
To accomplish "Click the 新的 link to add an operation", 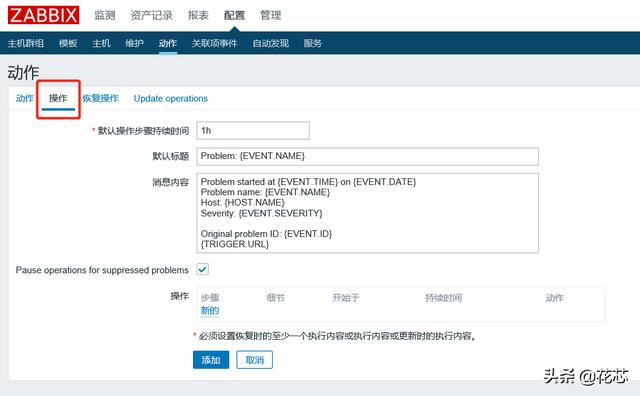I will (x=210, y=311).
